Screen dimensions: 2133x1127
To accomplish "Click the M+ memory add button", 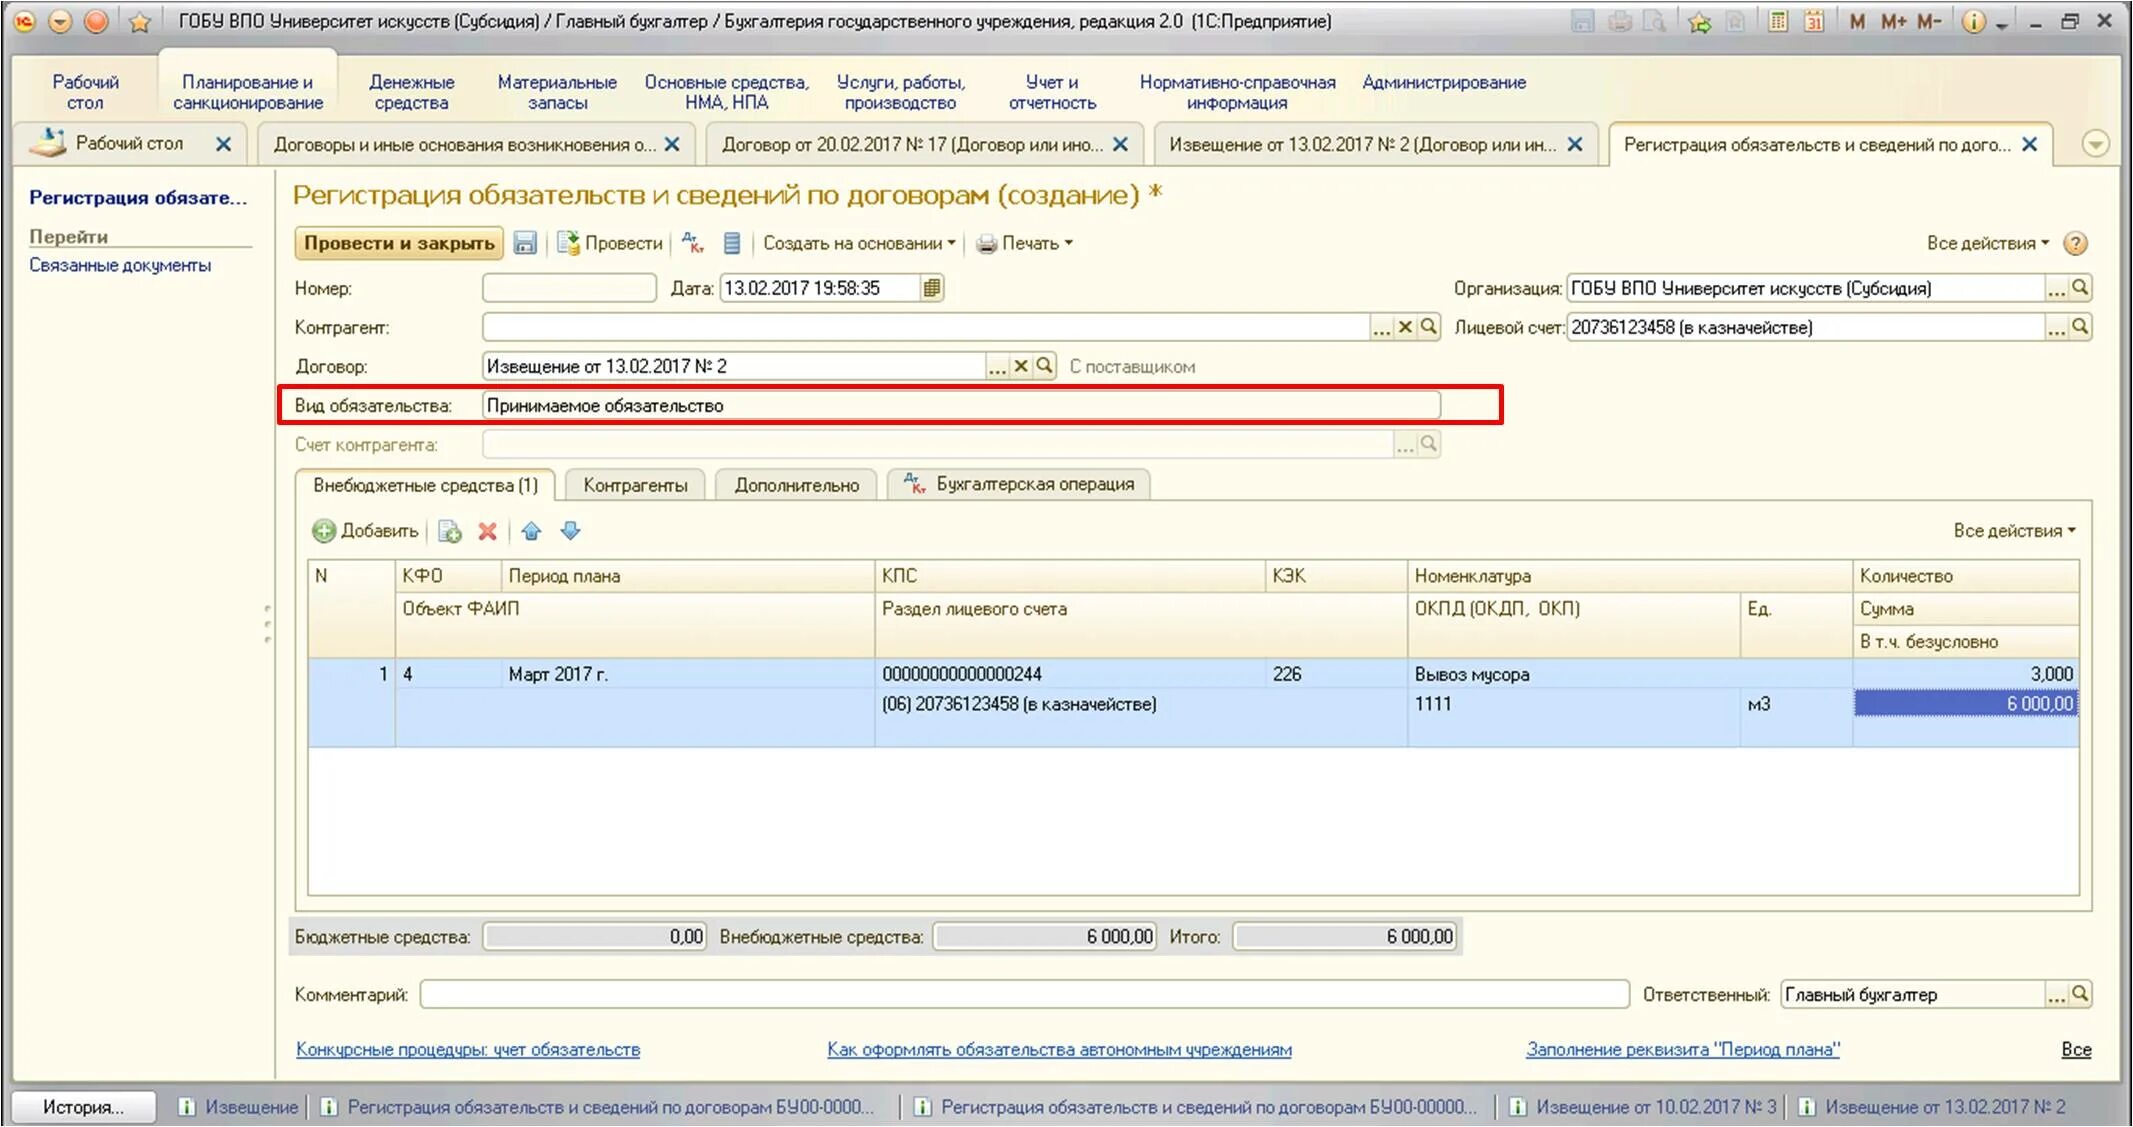I will coord(1893,21).
